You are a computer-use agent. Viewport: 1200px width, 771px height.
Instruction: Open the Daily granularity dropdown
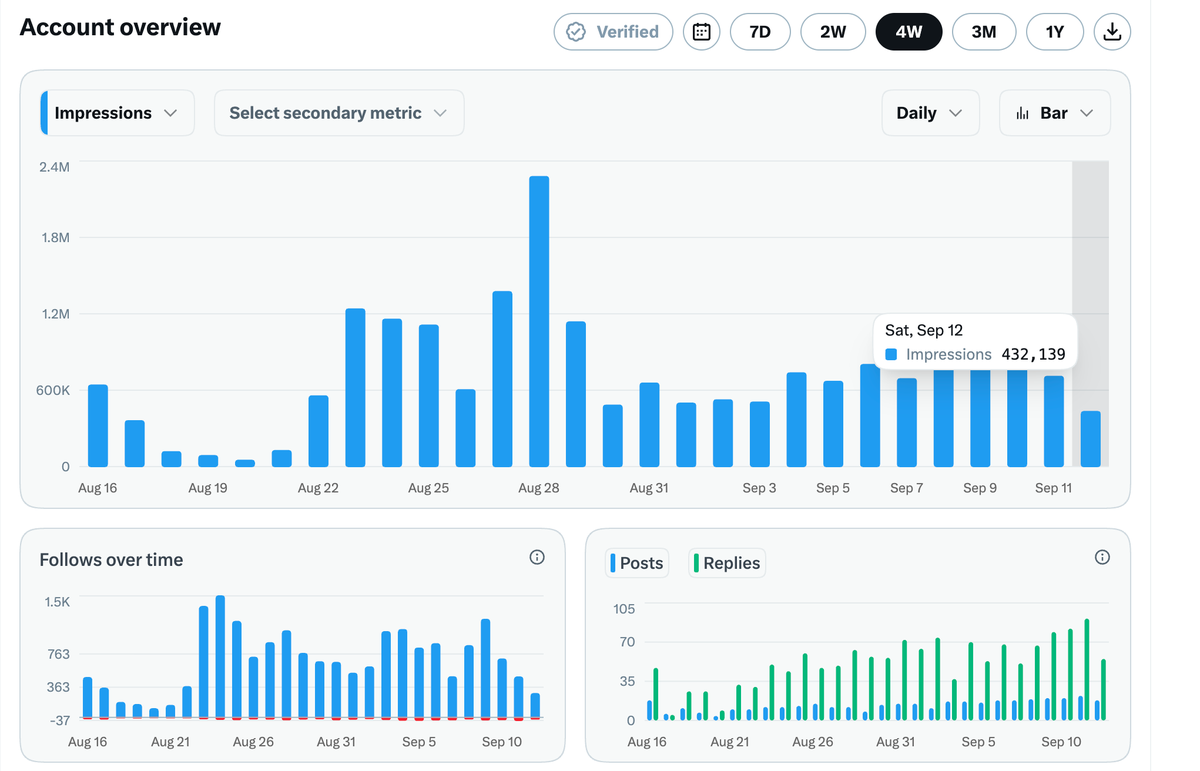point(930,113)
